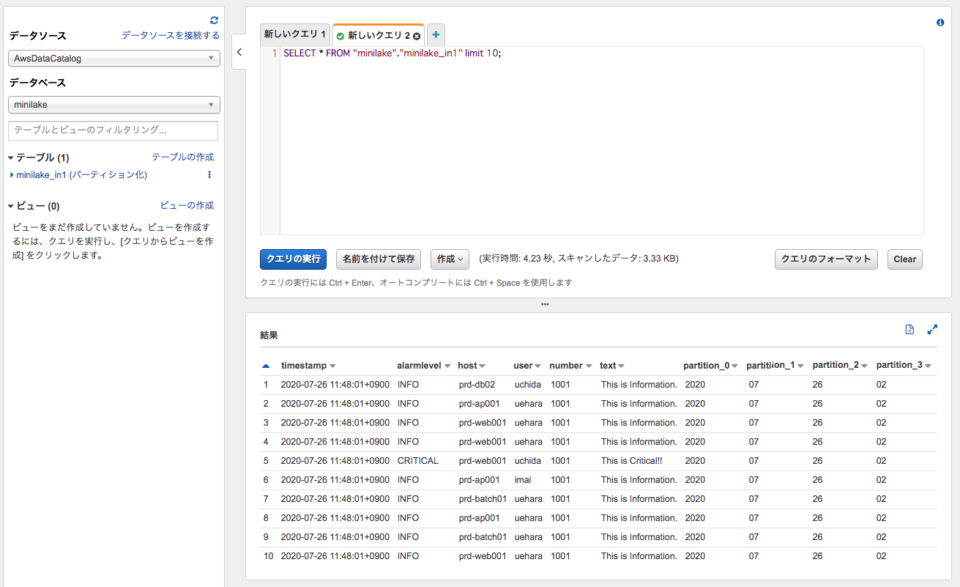Close the 新しいクエリ 2 tab
The height and width of the screenshot is (587, 960).
[416, 36]
